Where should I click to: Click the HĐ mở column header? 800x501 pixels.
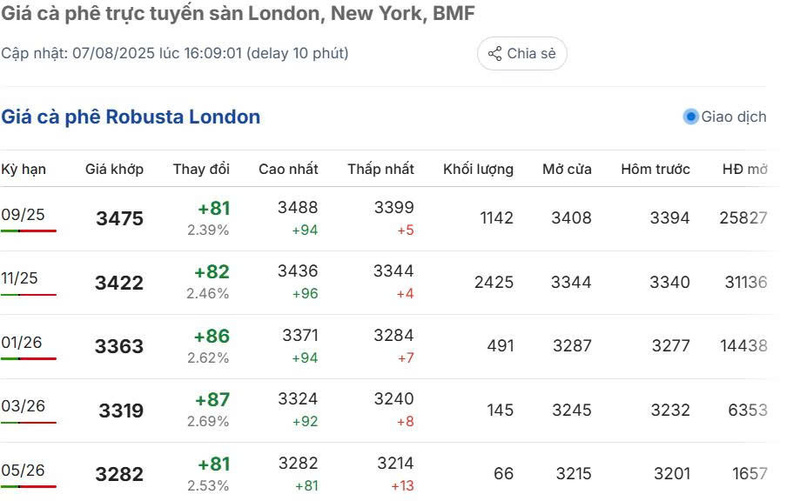(745, 169)
